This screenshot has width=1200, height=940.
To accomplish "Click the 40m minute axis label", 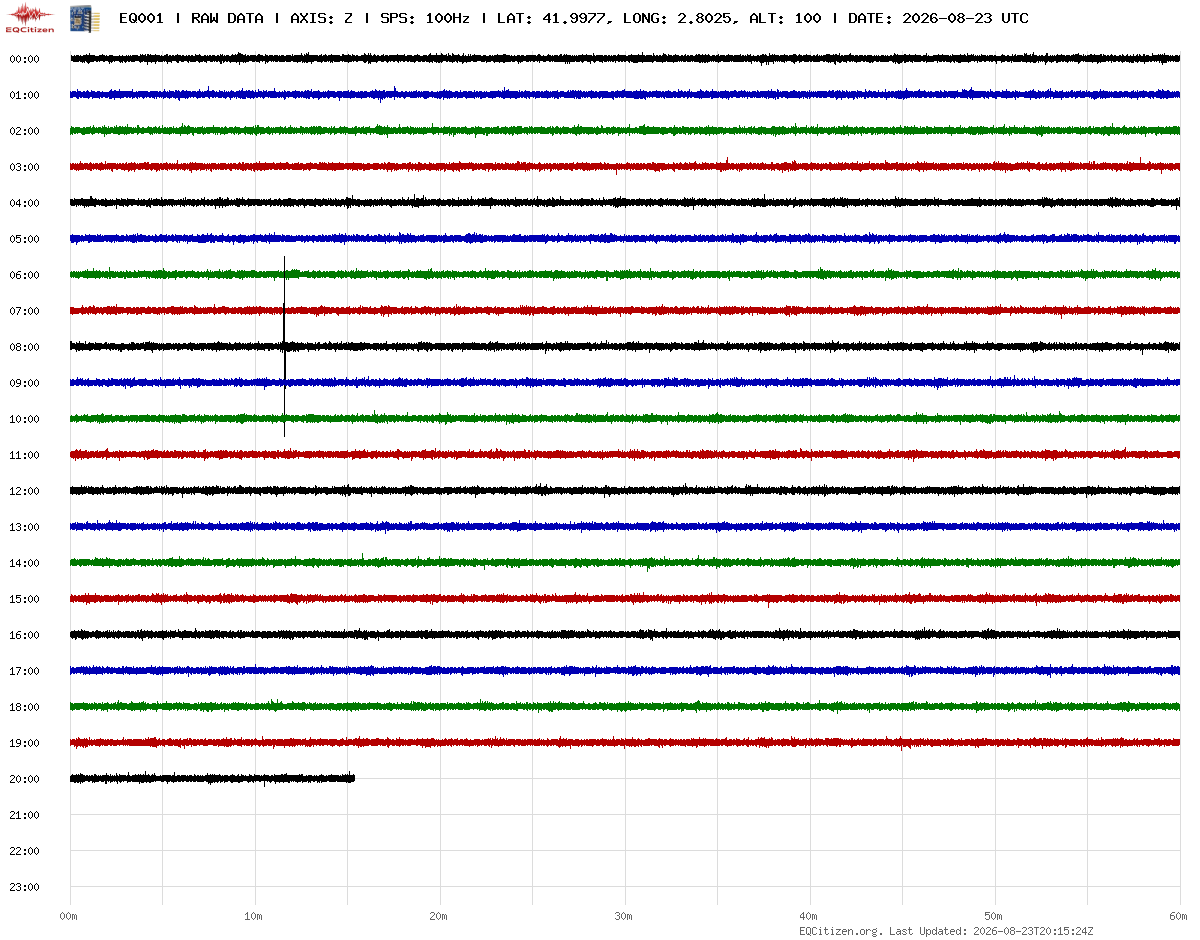I will coord(809,916).
